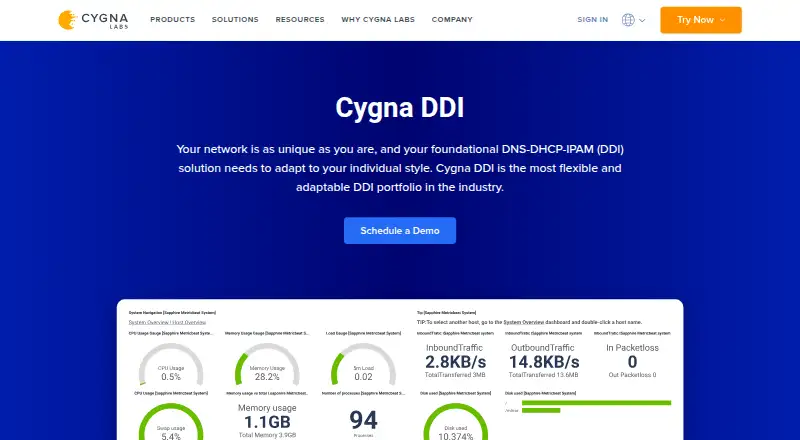Click the OutboundTraffic 14.8KB/s value
The width and height of the screenshot is (800, 440).
(544, 362)
